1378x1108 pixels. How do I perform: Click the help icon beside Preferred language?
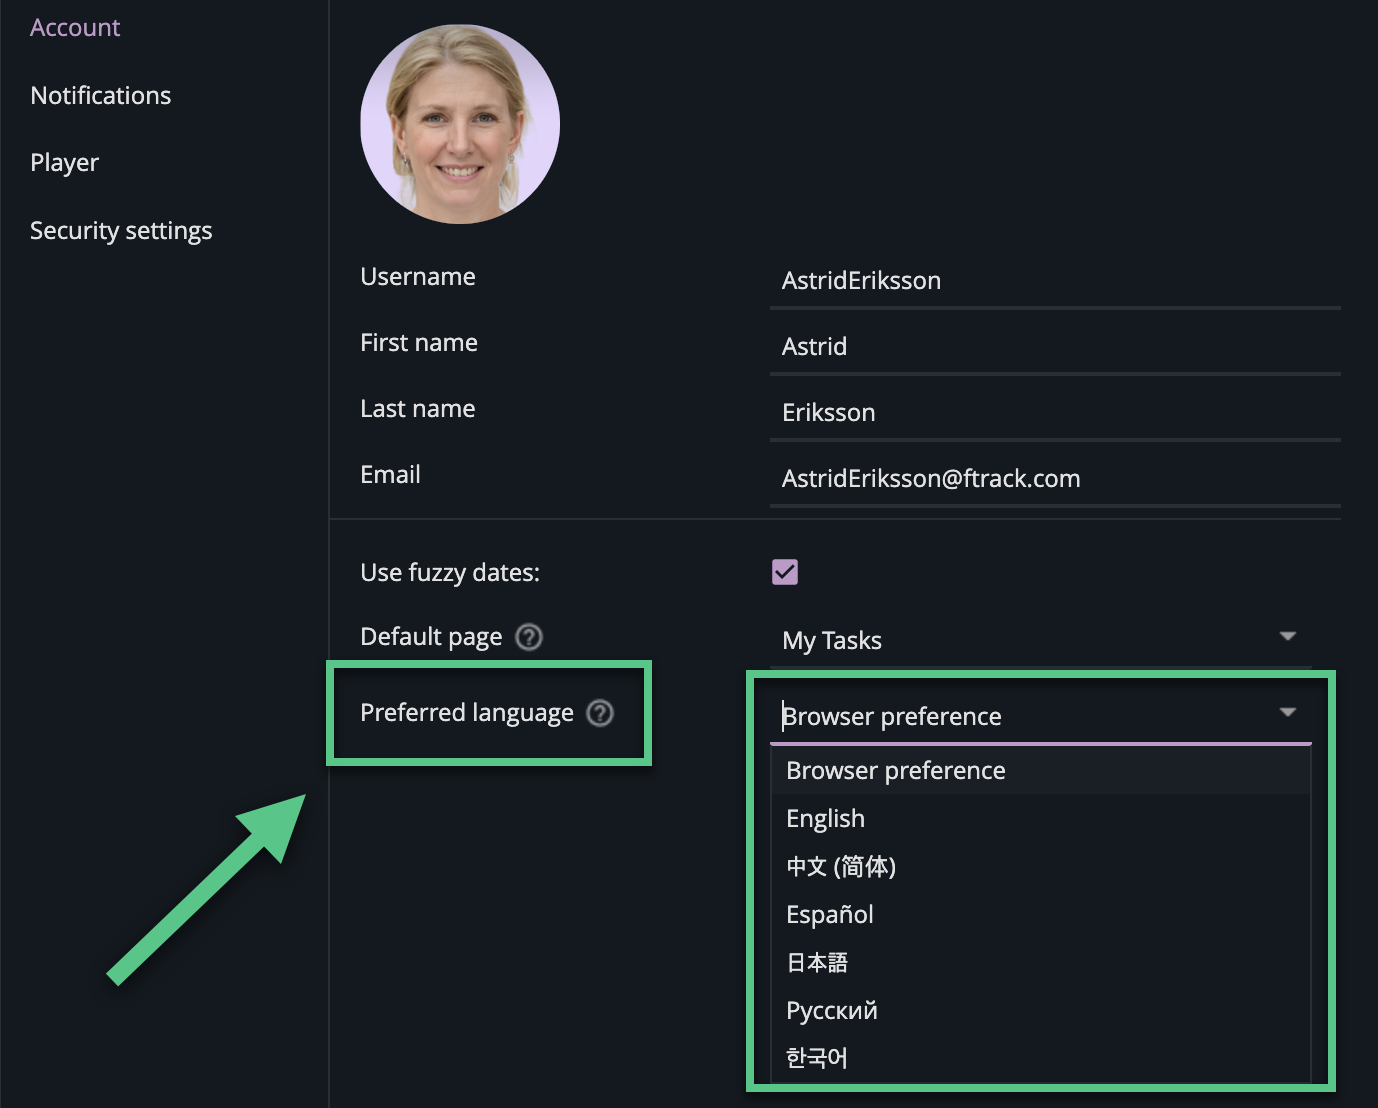(599, 713)
